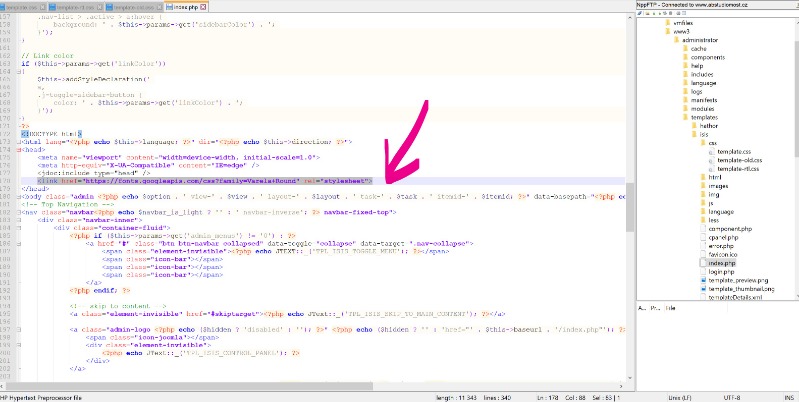Collapse the fold marker on line 186
Viewport: 799px width, 402px height.
[x=19, y=244]
